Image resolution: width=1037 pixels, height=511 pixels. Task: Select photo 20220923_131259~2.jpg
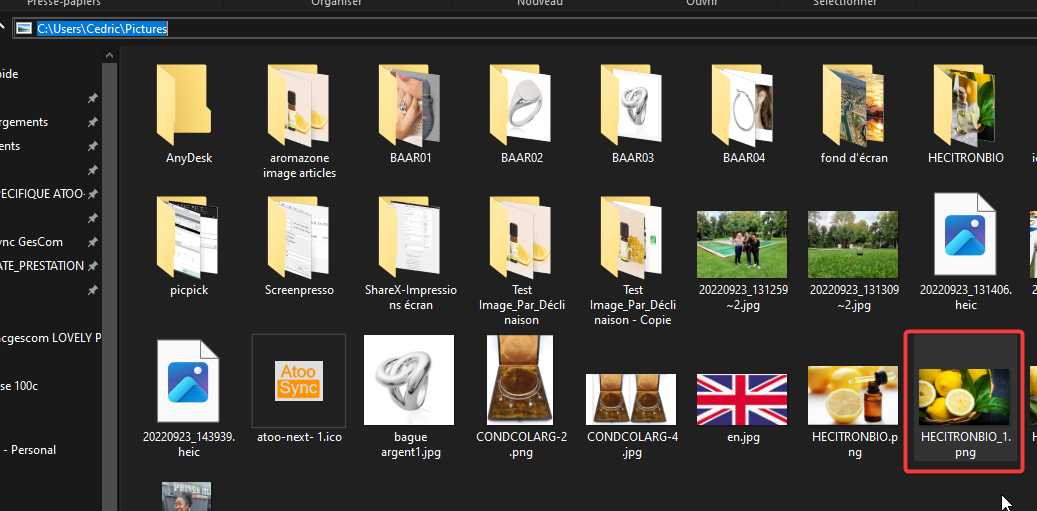[x=742, y=245]
